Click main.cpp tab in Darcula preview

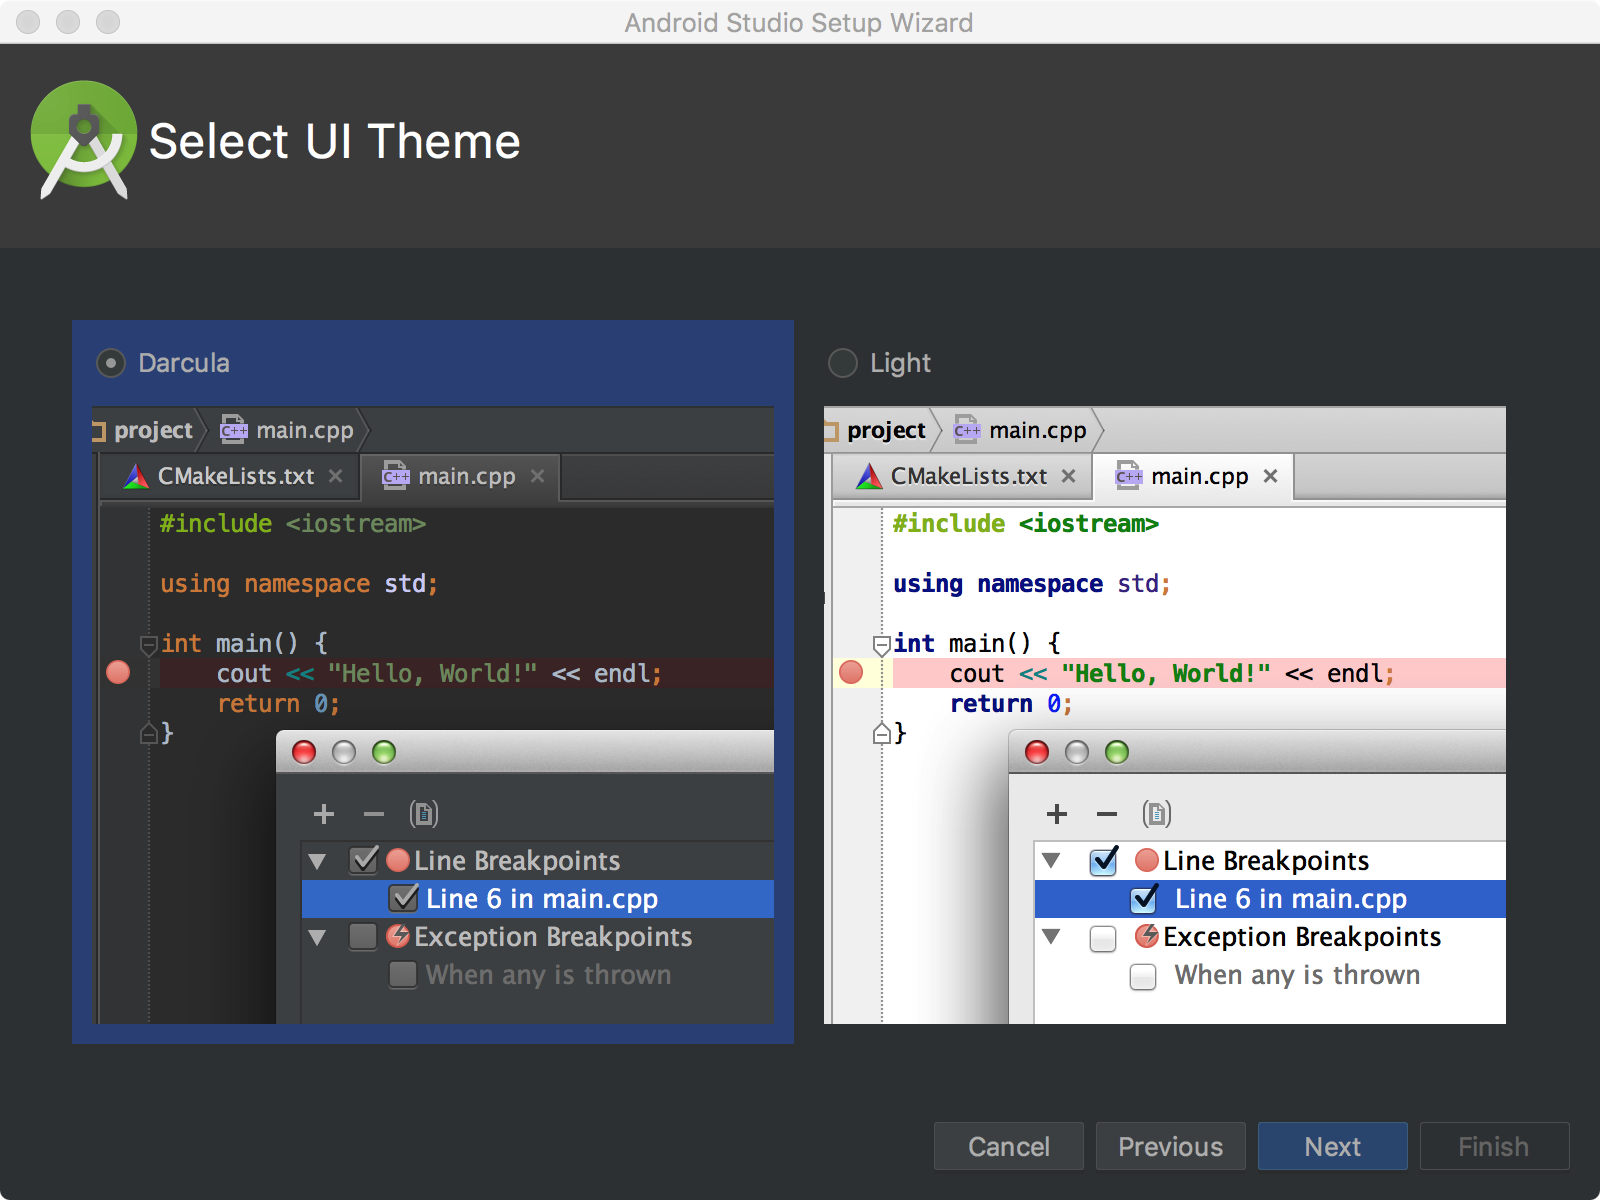click(x=459, y=477)
